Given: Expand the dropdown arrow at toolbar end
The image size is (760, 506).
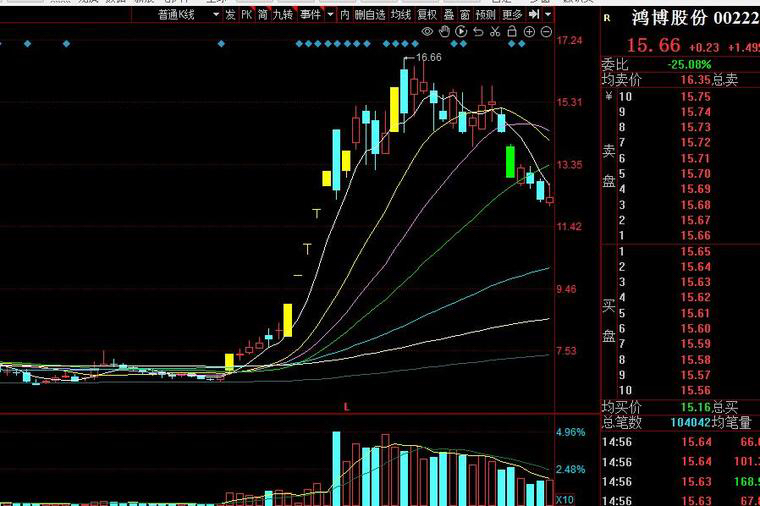Looking at the screenshot, I should coord(548,15).
